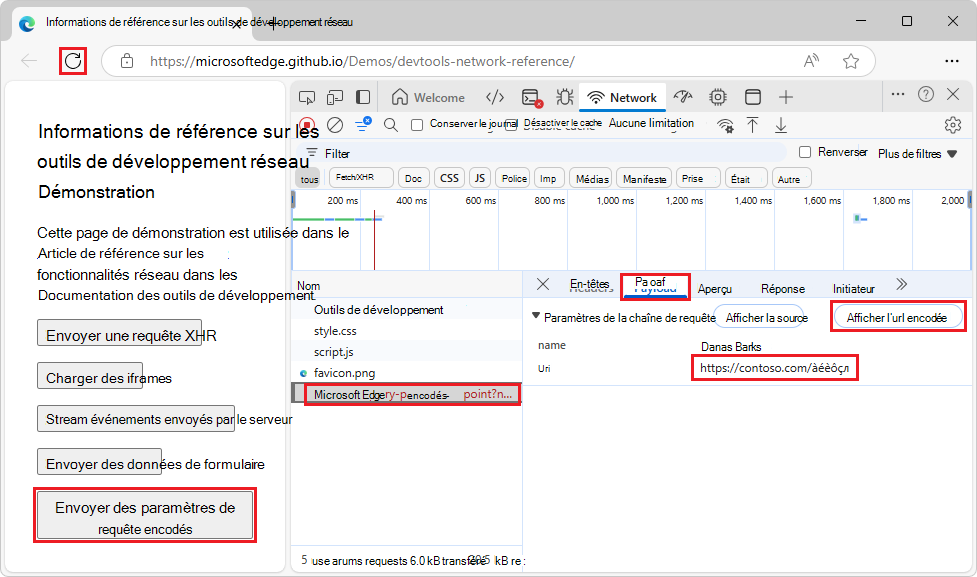This screenshot has width=977, height=577.
Task: Open browser Settings and more menu
Action: coord(951,61)
